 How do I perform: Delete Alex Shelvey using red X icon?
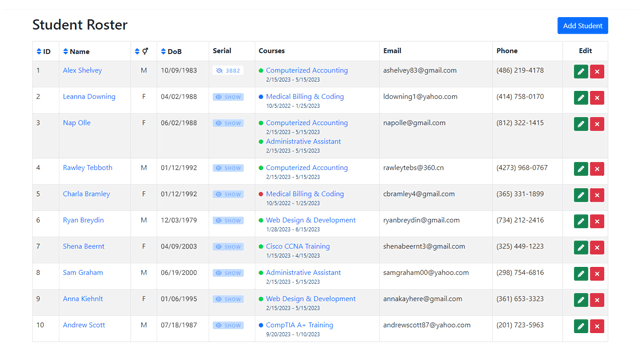pos(597,71)
